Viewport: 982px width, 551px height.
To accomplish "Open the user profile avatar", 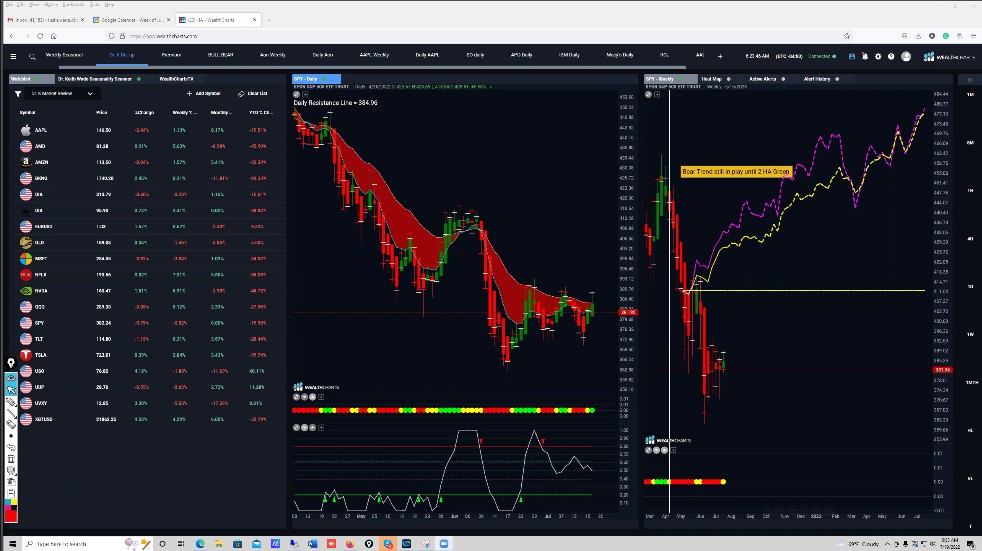I will coord(906,56).
